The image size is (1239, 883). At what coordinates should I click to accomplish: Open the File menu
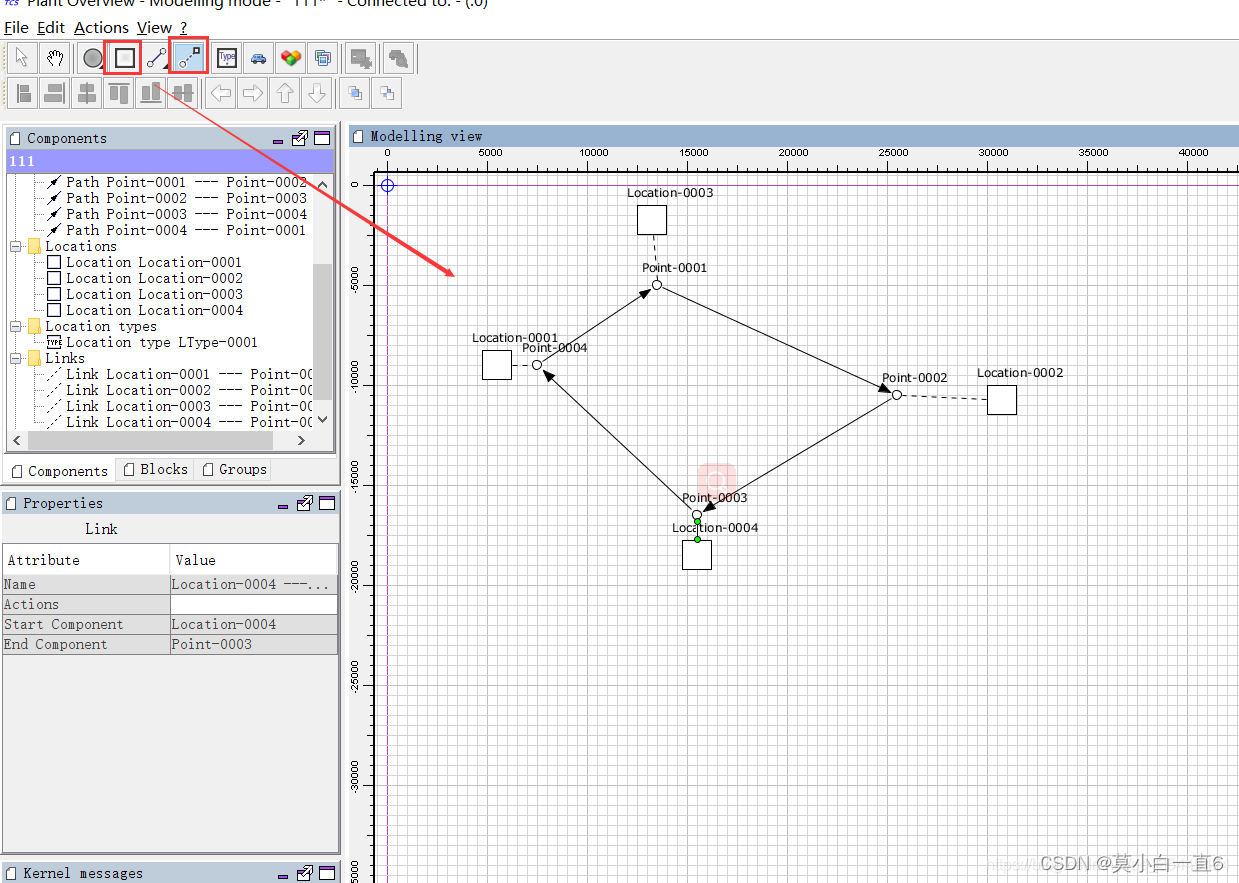tap(16, 27)
